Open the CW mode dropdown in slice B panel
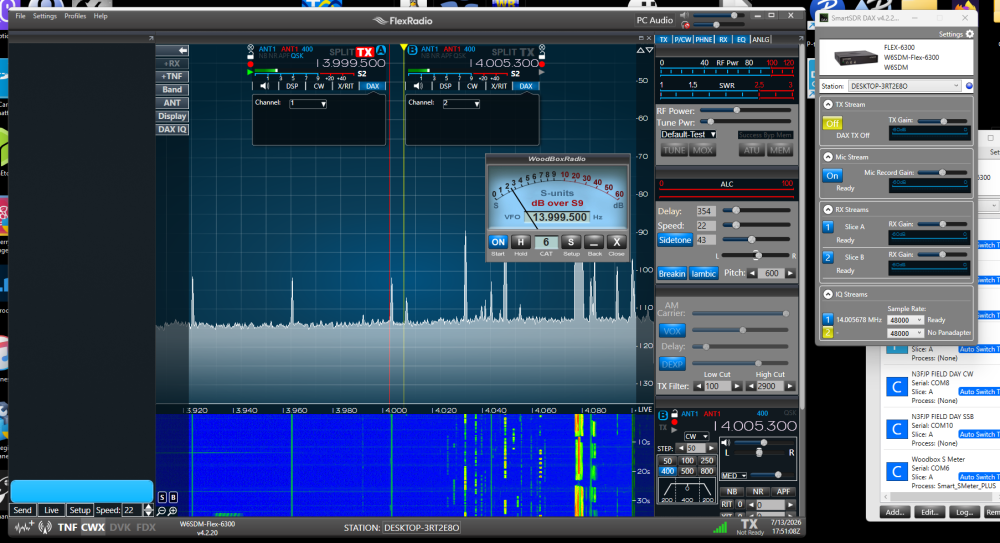 696,436
